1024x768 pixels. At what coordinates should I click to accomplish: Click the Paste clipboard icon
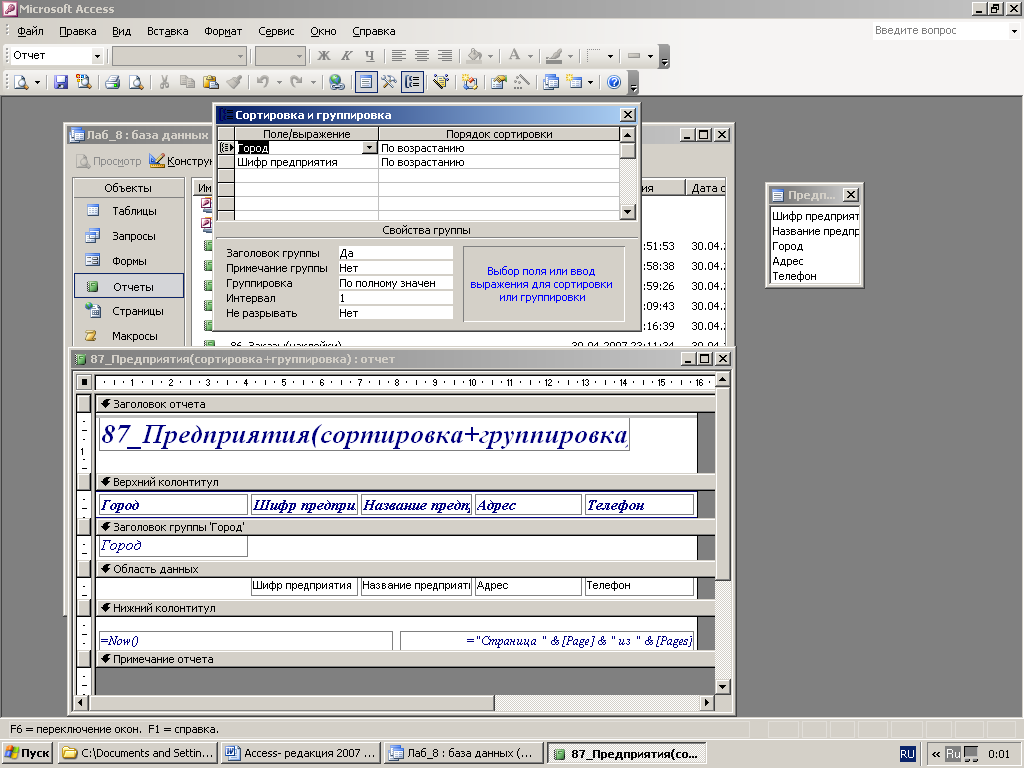210,82
